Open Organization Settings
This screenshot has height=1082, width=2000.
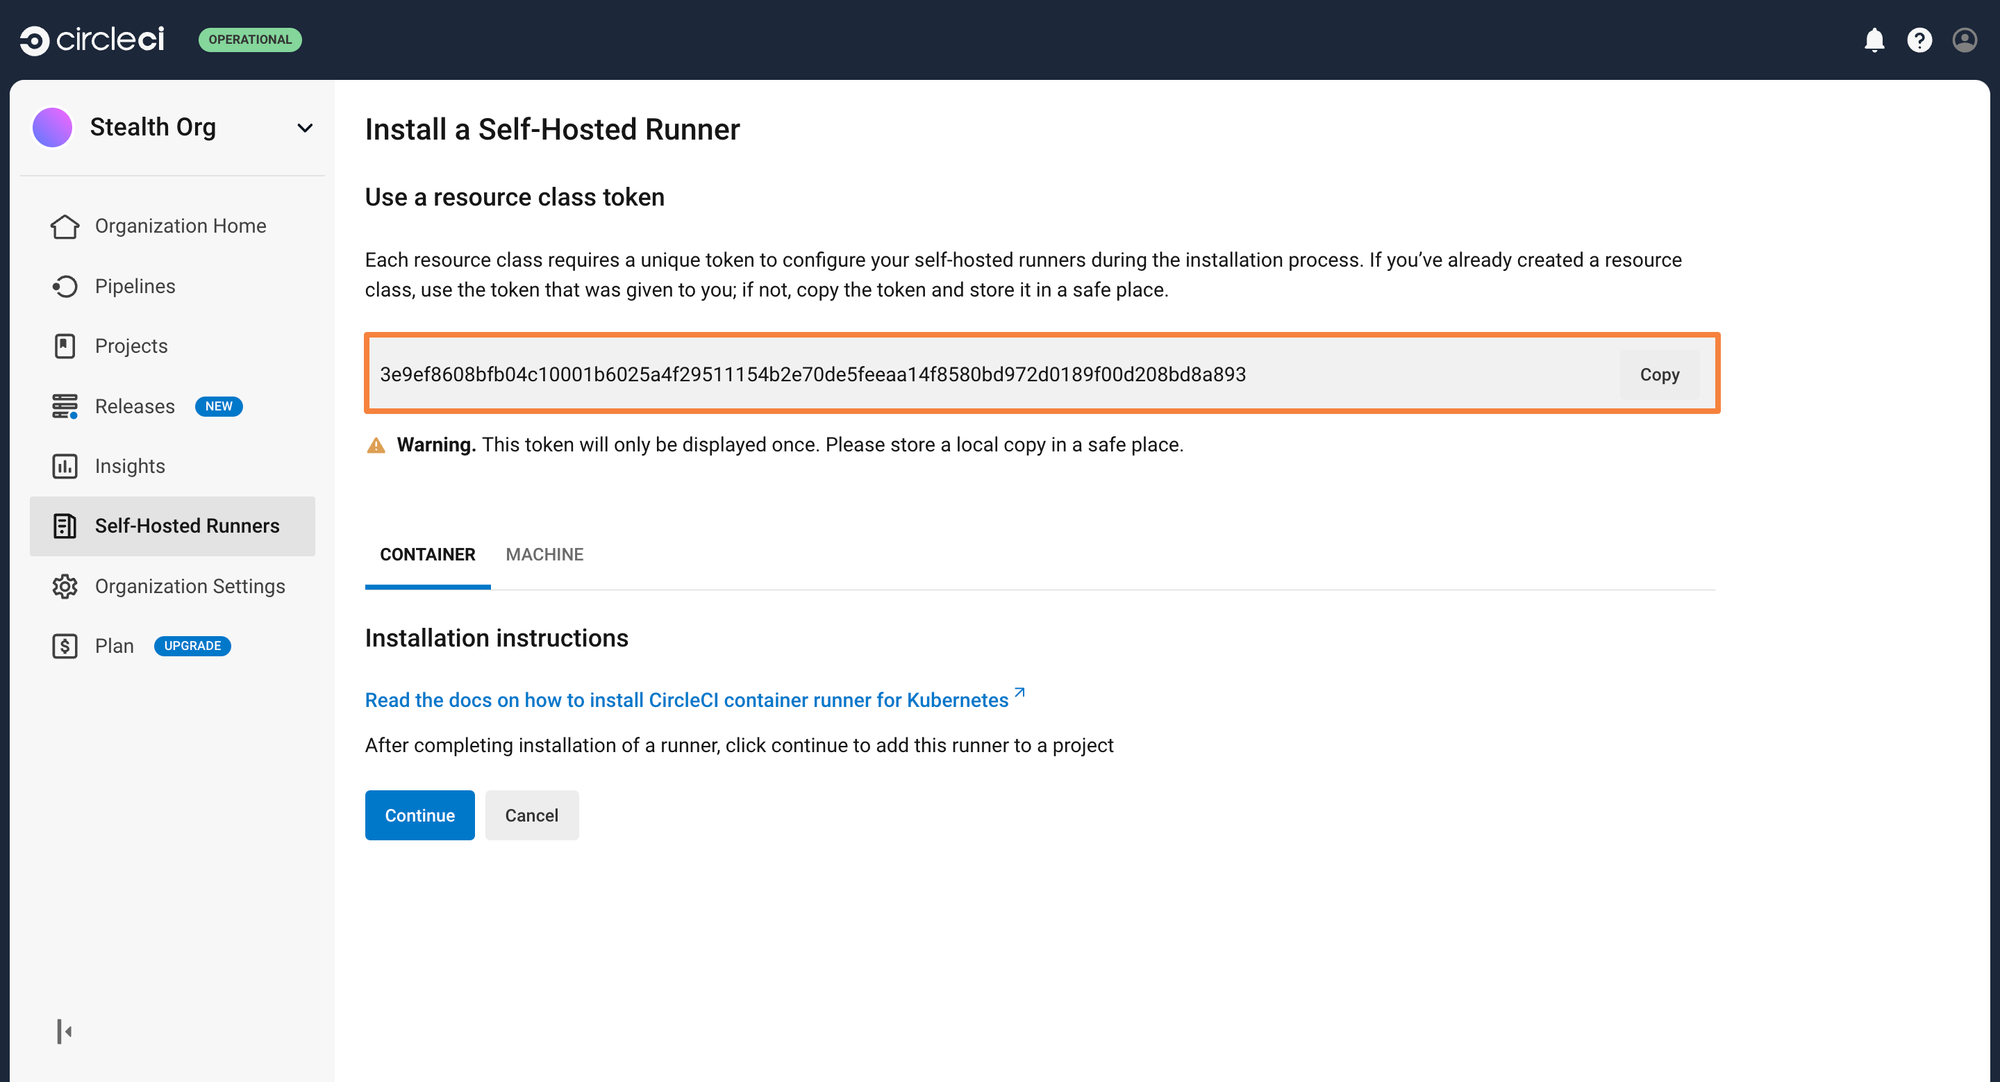click(172, 586)
